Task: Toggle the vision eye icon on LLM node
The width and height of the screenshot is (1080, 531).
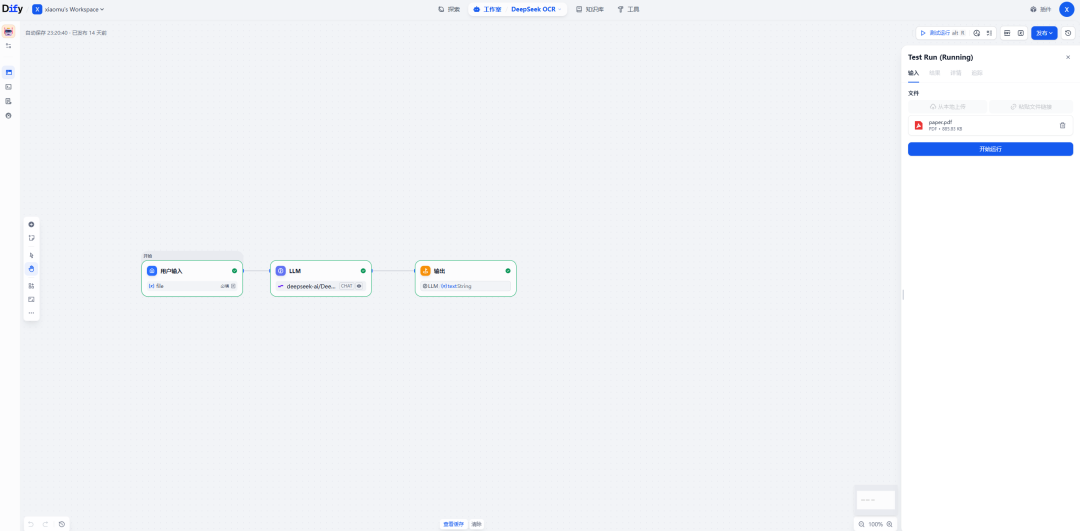Action: click(x=359, y=286)
